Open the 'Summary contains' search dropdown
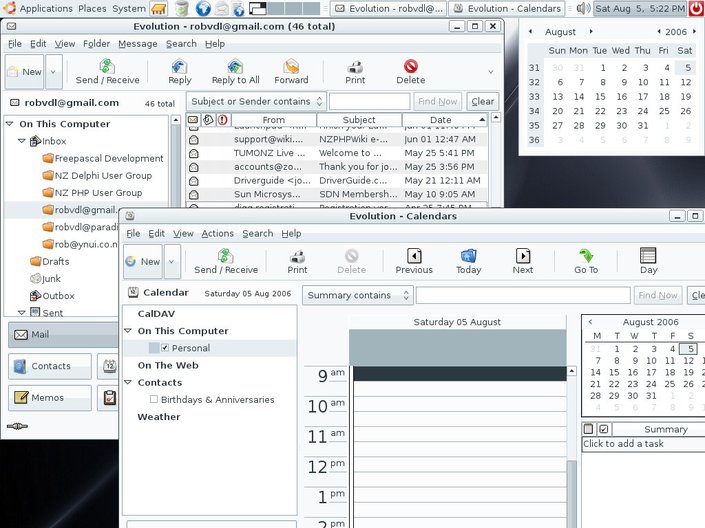705x528 pixels. [357, 295]
